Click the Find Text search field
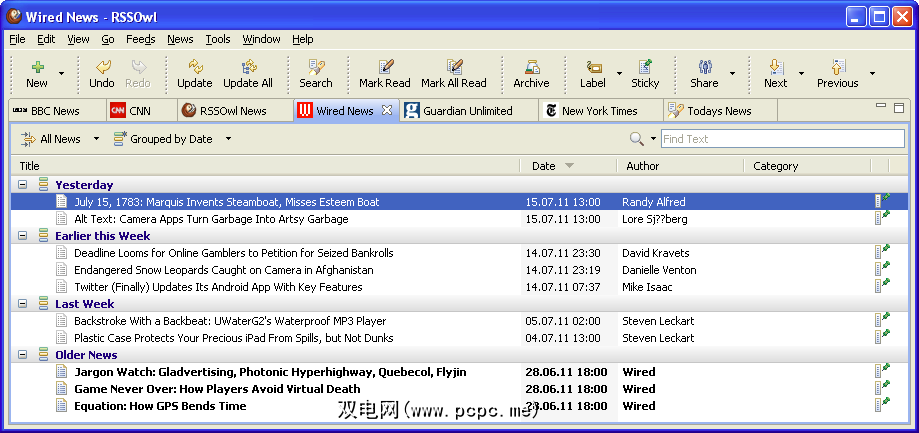 (780, 139)
